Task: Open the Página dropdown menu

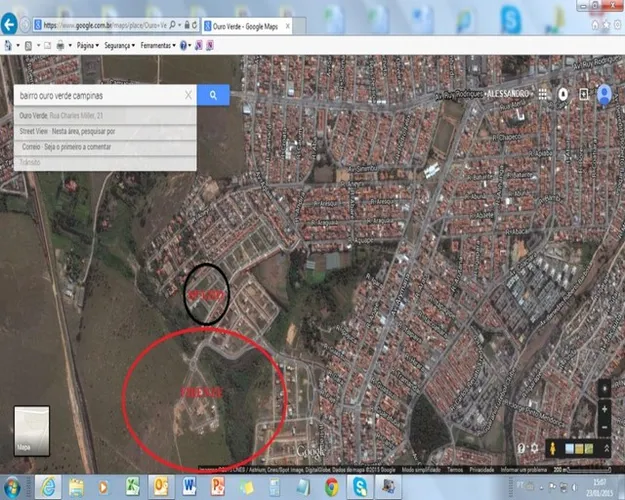Action: [x=88, y=45]
